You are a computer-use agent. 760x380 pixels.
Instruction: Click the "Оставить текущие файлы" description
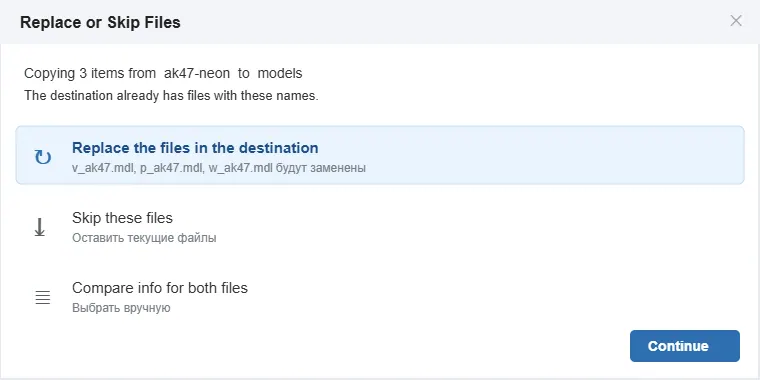[144, 238]
